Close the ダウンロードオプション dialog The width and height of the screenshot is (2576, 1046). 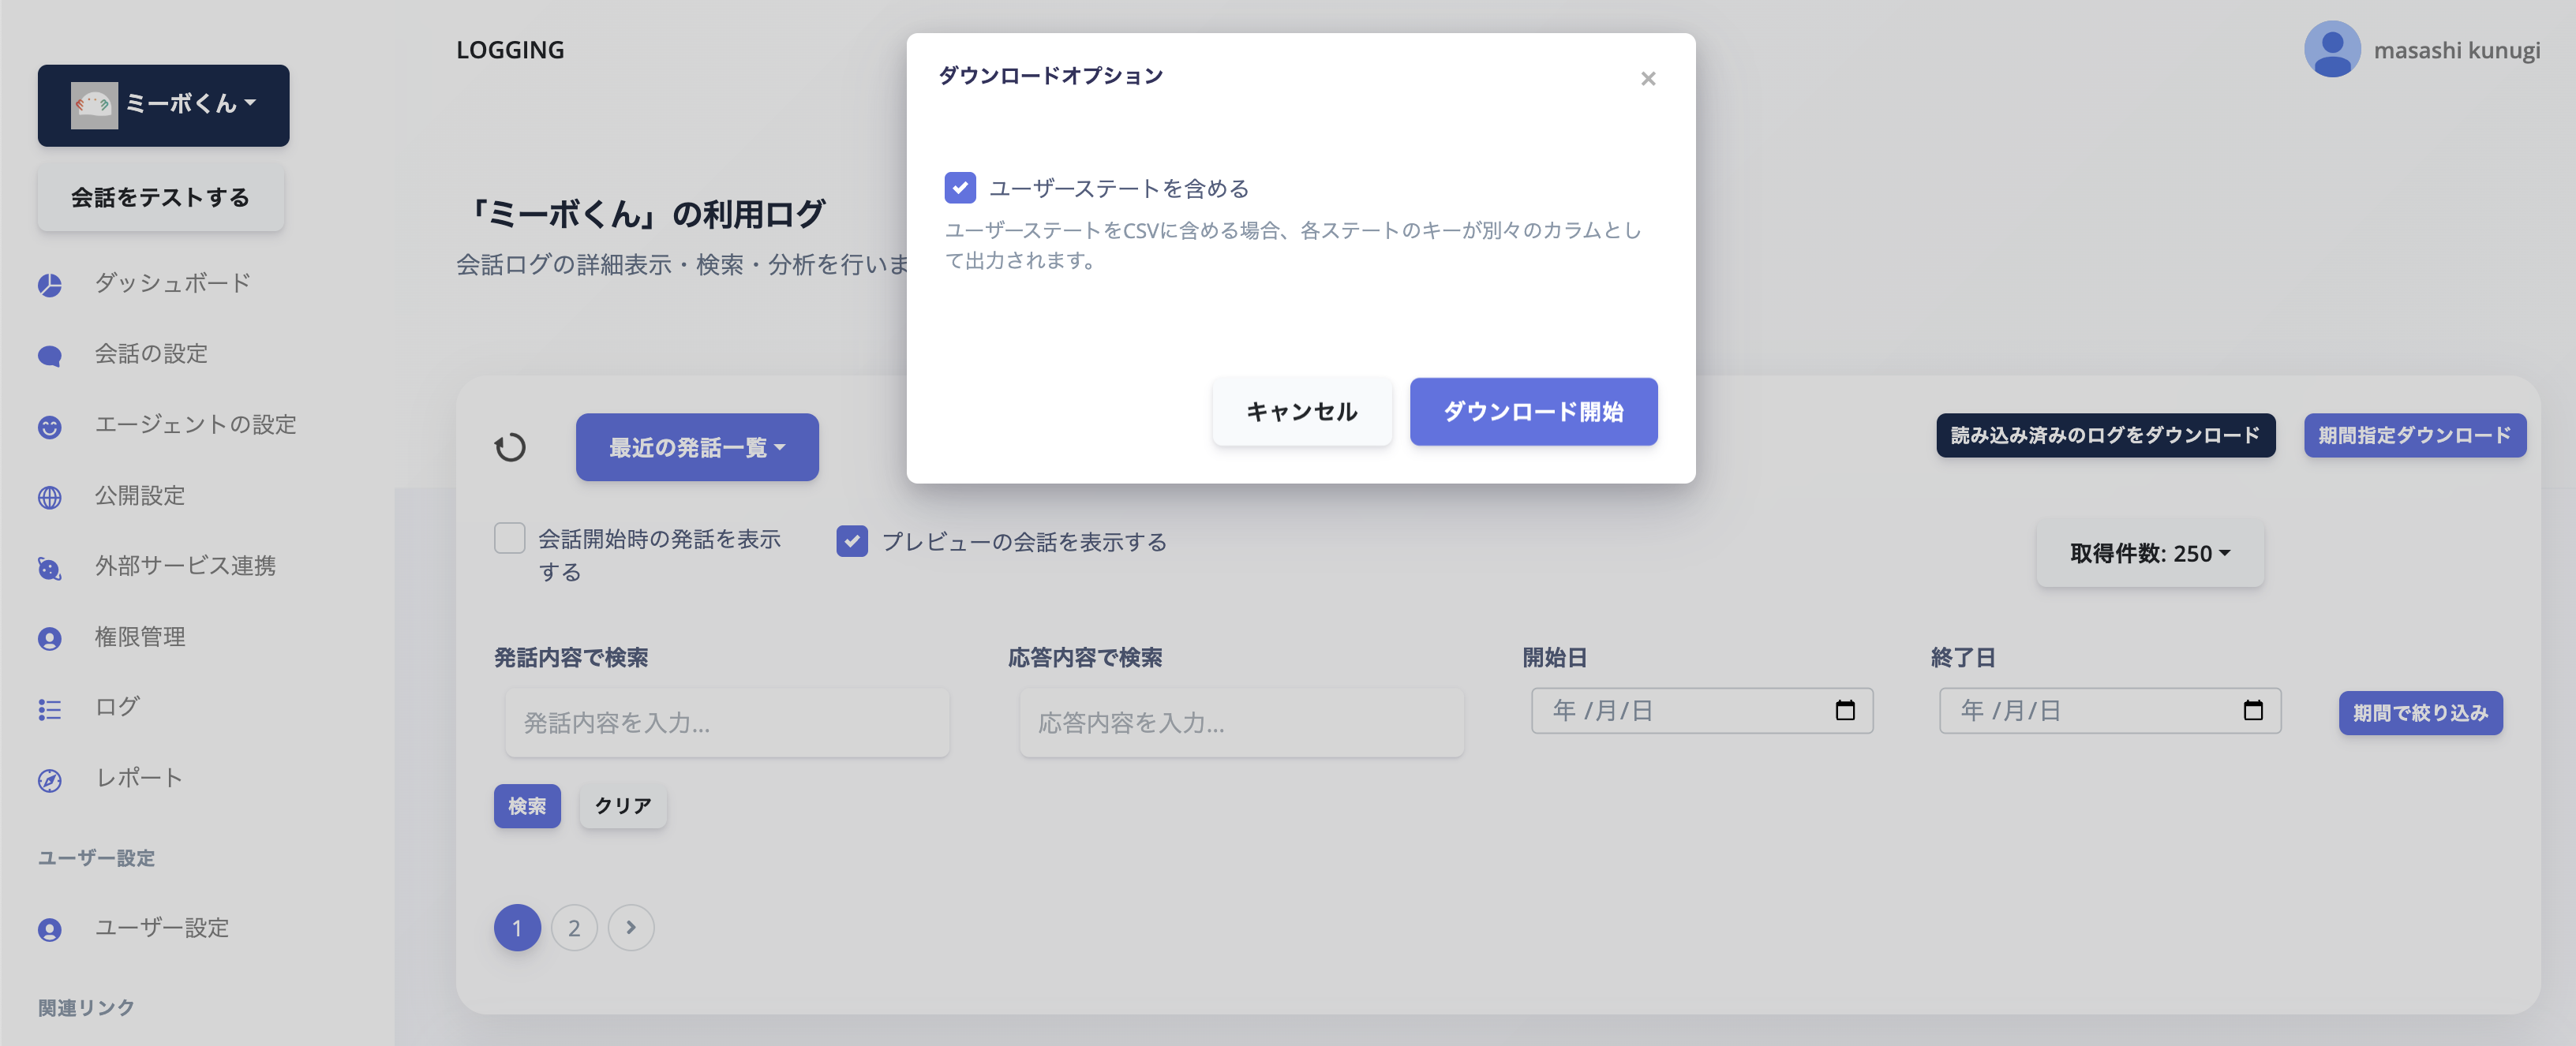pyautogui.click(x=1647, y=78)
